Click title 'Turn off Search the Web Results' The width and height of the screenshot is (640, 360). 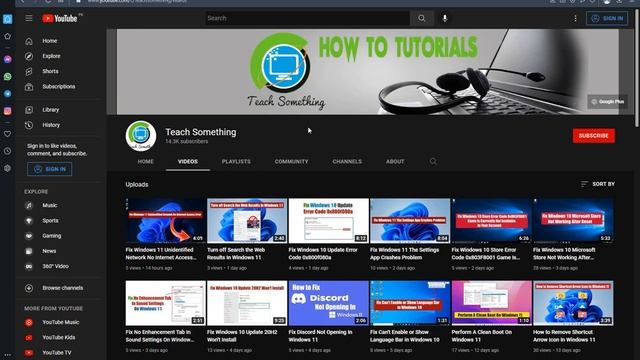[x=236, y=253]
